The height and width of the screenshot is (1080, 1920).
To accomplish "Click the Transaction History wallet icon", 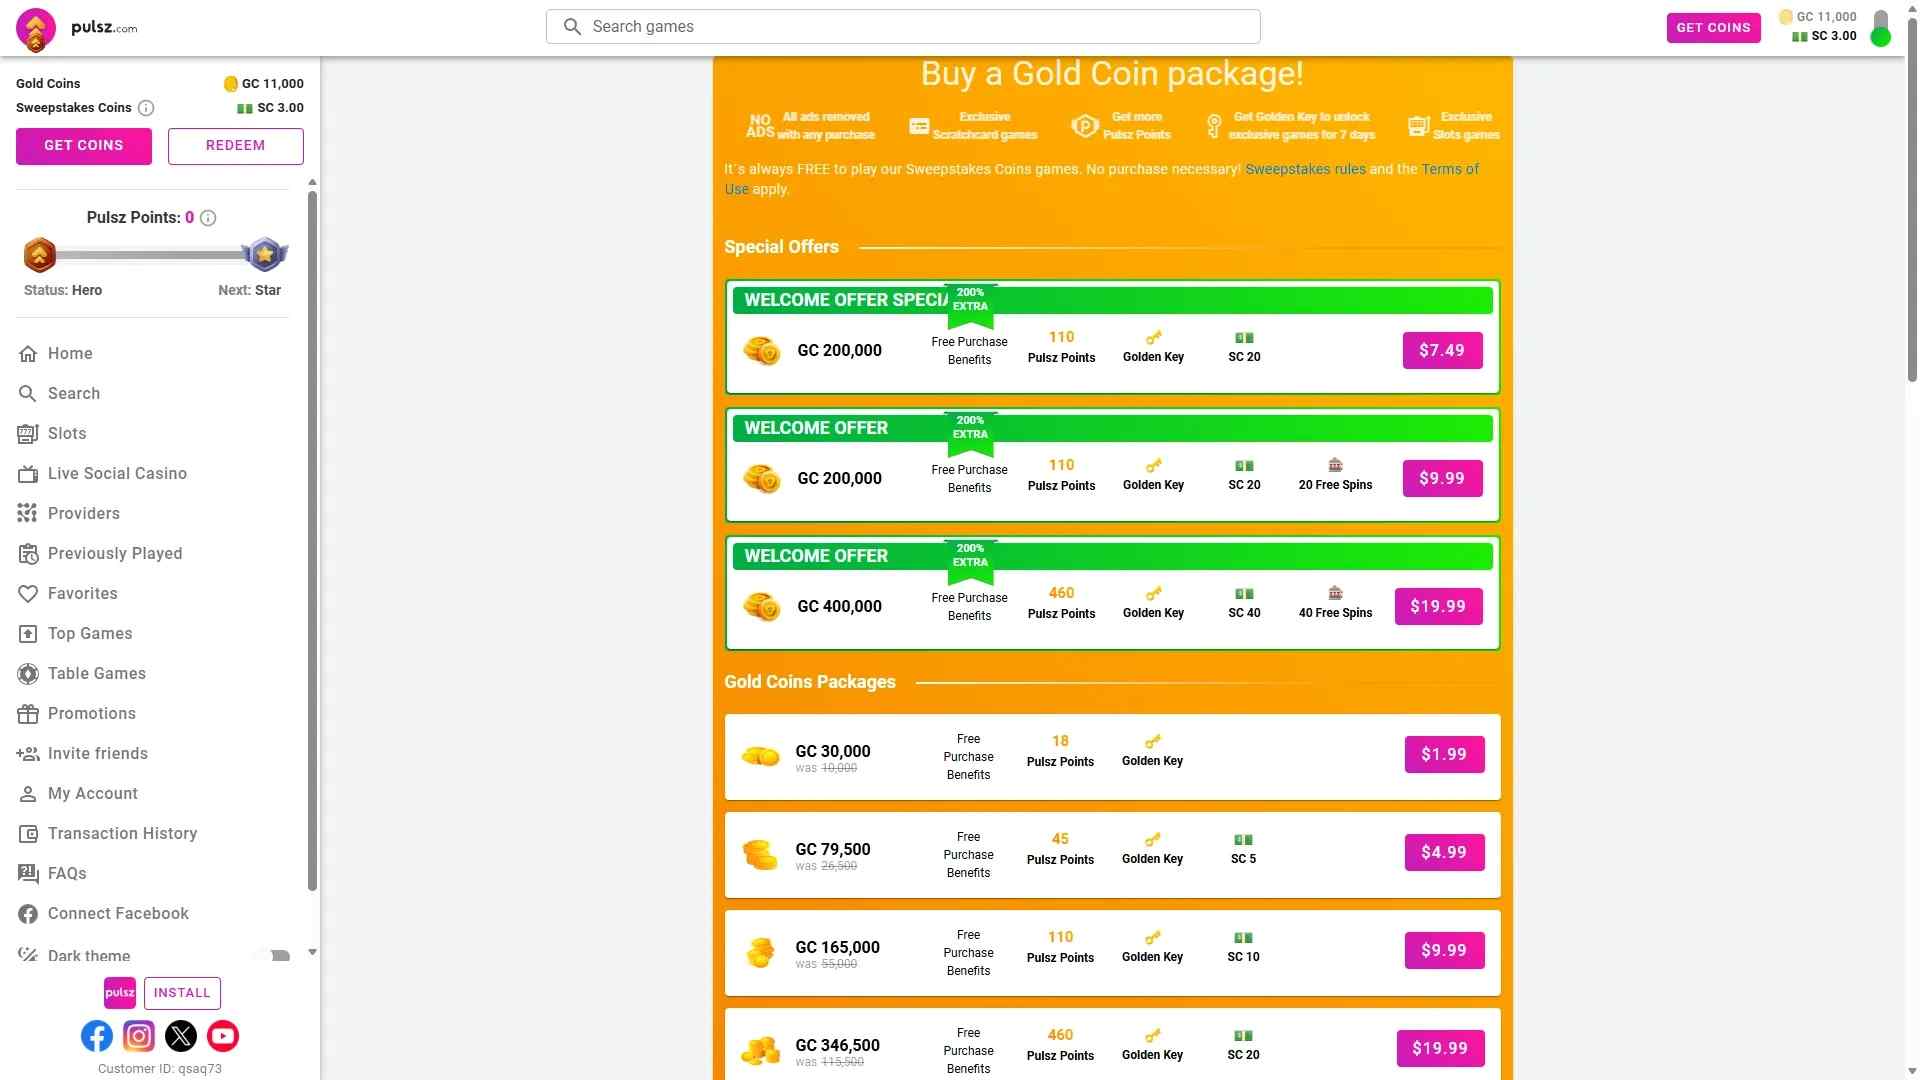I will point(28,834).
